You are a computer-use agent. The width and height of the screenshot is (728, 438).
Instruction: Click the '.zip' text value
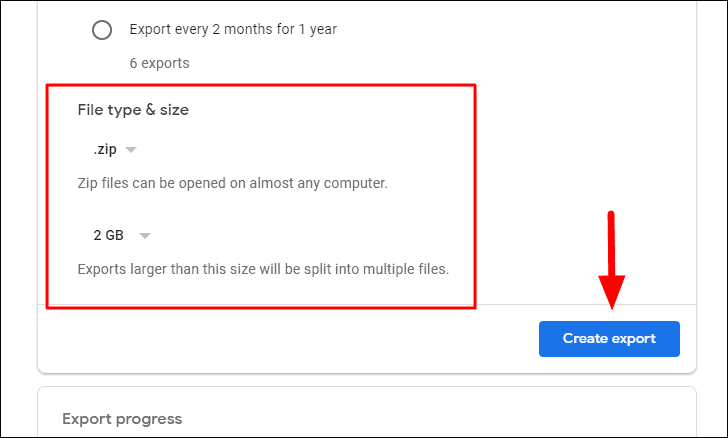(105, 150)
